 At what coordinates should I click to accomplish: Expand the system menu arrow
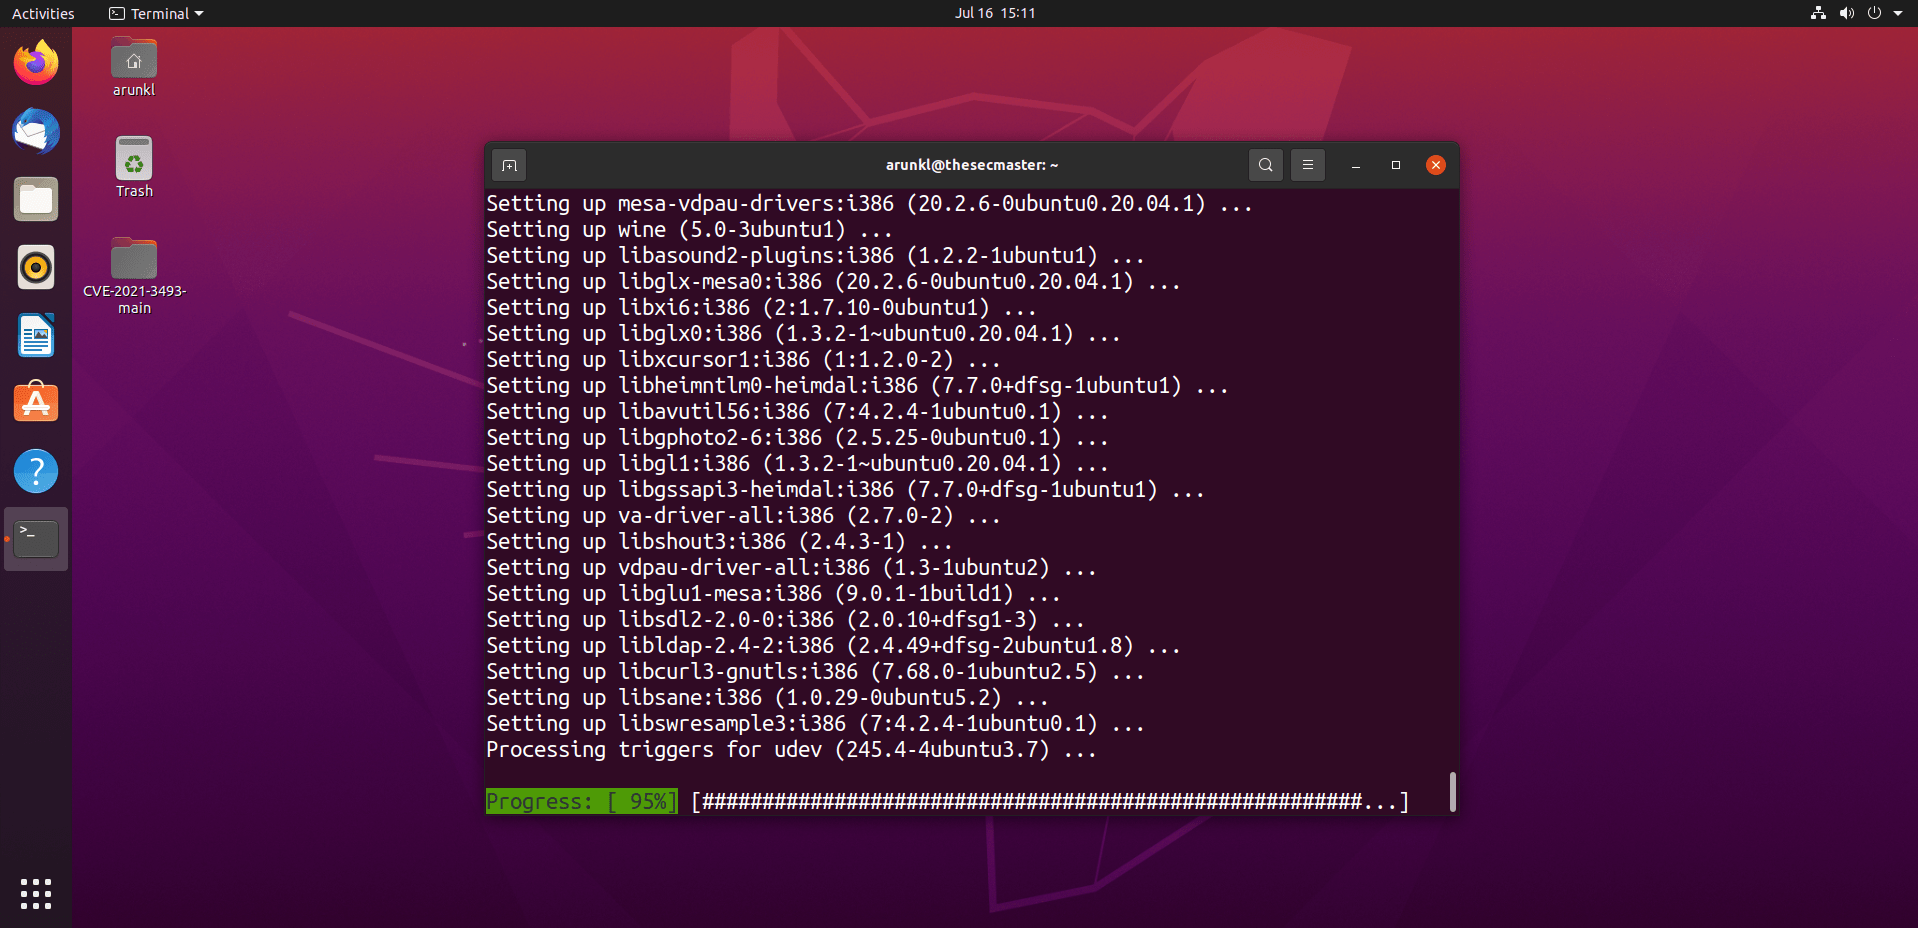coord(1898,13)
